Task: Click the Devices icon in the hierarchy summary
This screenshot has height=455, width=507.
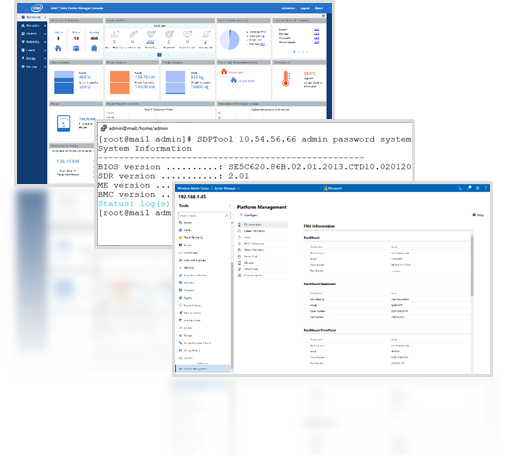Action: click(94, 48)
